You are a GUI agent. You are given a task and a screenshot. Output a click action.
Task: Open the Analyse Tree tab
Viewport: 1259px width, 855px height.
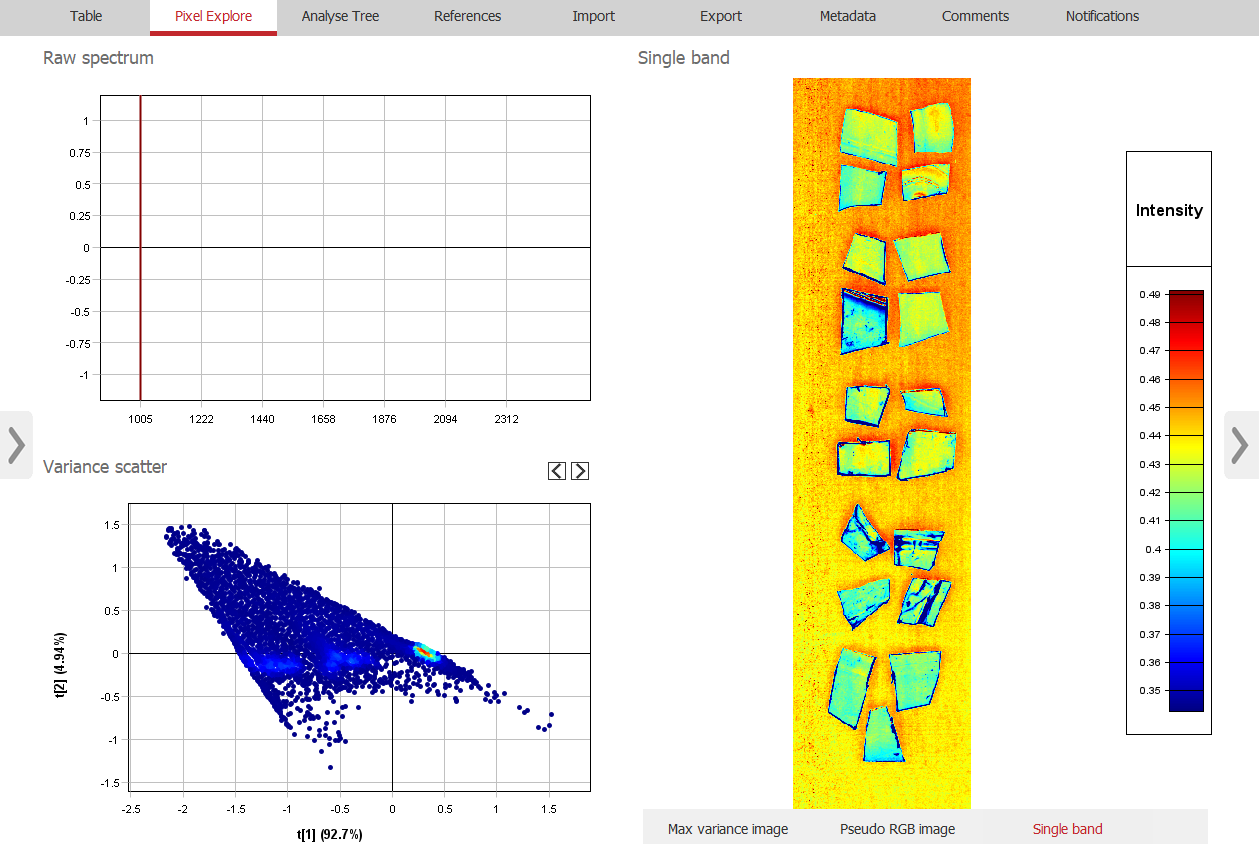pos(340,16)
